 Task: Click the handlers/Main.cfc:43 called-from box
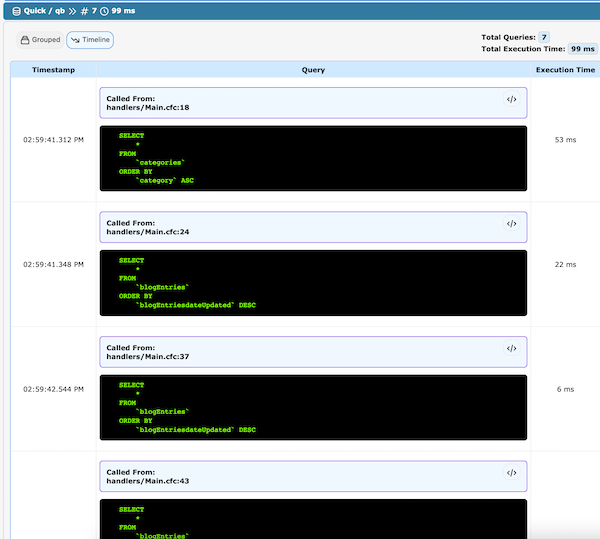(x=313, y=476)
